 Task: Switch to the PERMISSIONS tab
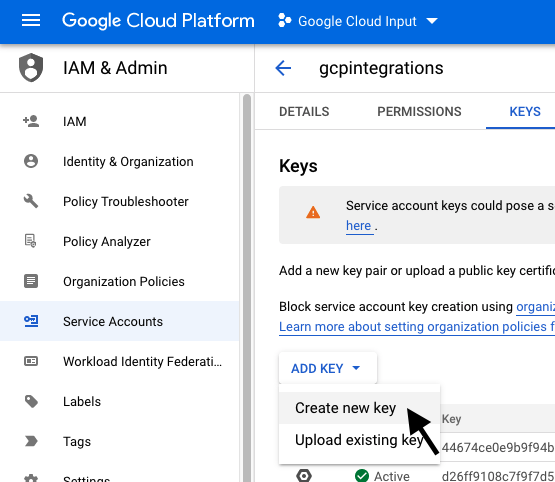coord(419,111)
